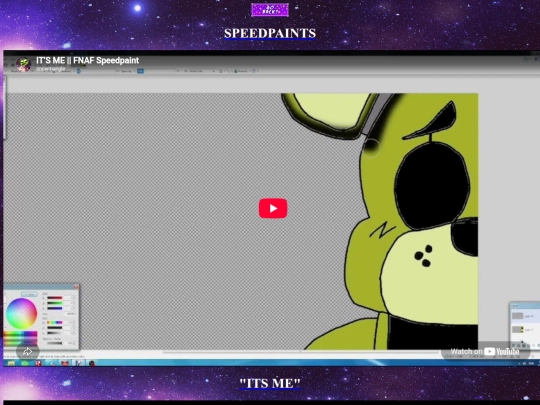Click the purple Go Back button

pos(270,10)
